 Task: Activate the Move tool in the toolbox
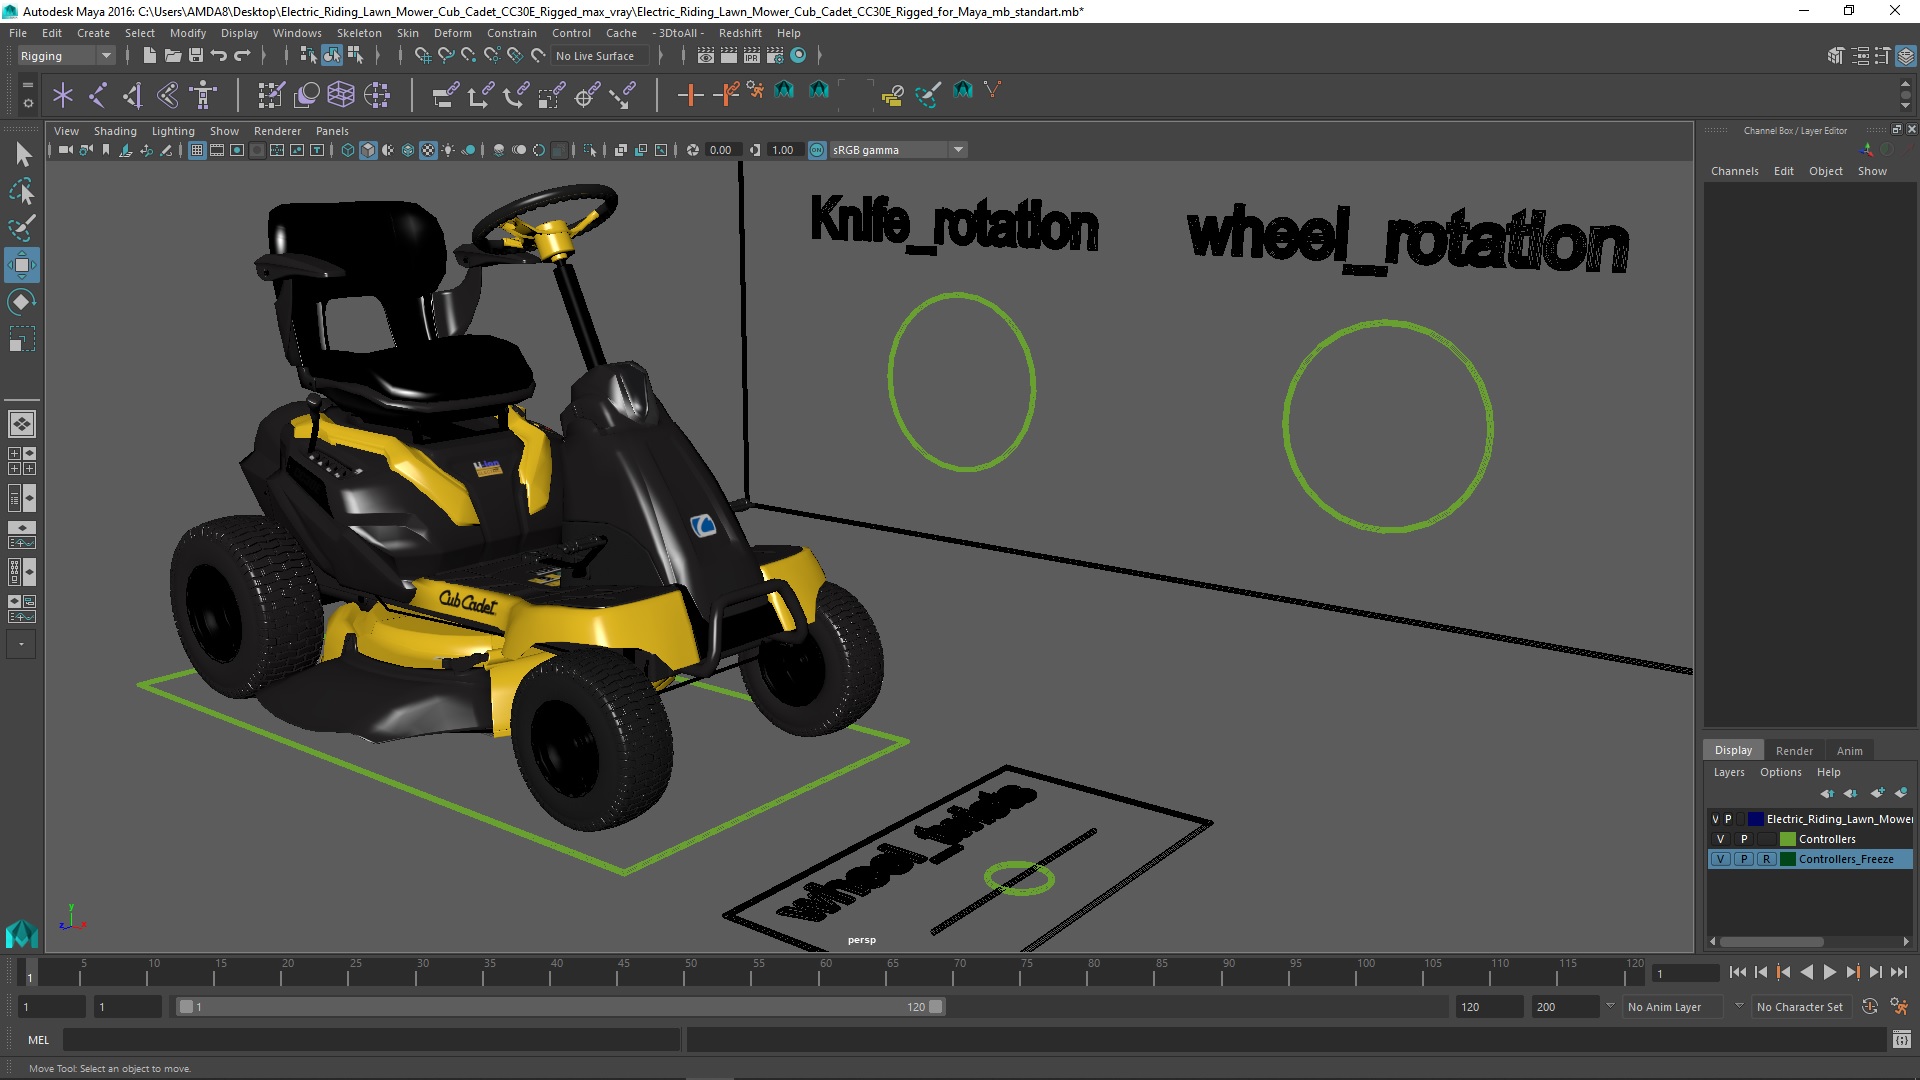pos(22,265)
